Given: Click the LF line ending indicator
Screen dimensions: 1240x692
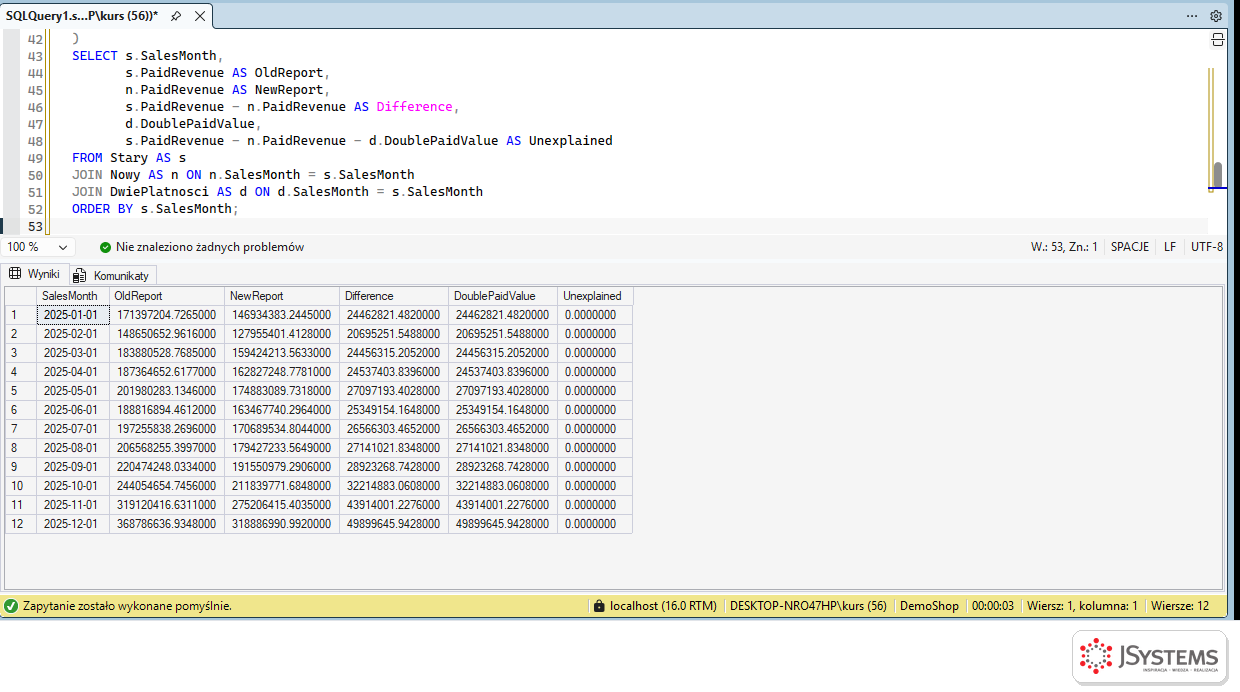Looking at the screenshot, I should click(x=1170, y=247).
